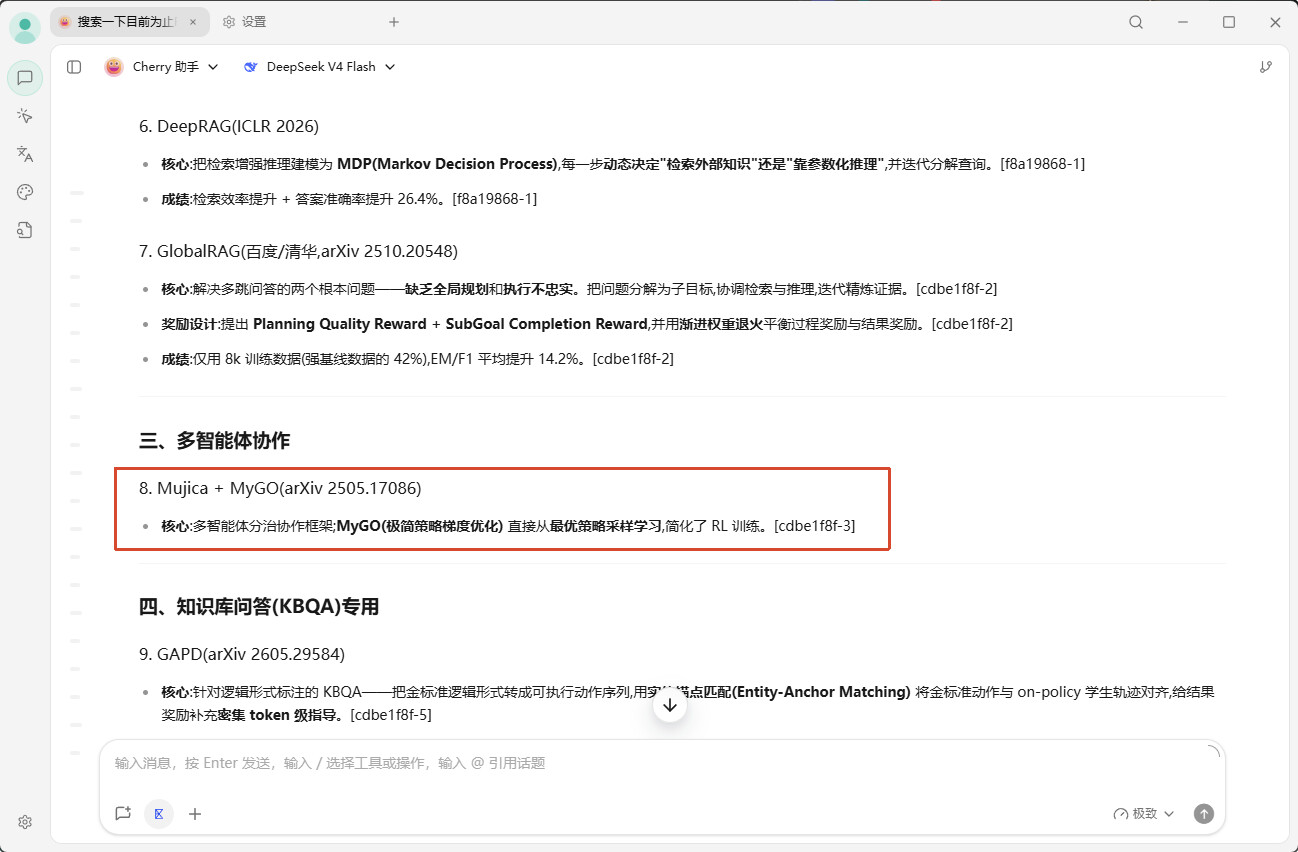
Task: Add a new tab with the plus button
Action: (x=394, y=22)
